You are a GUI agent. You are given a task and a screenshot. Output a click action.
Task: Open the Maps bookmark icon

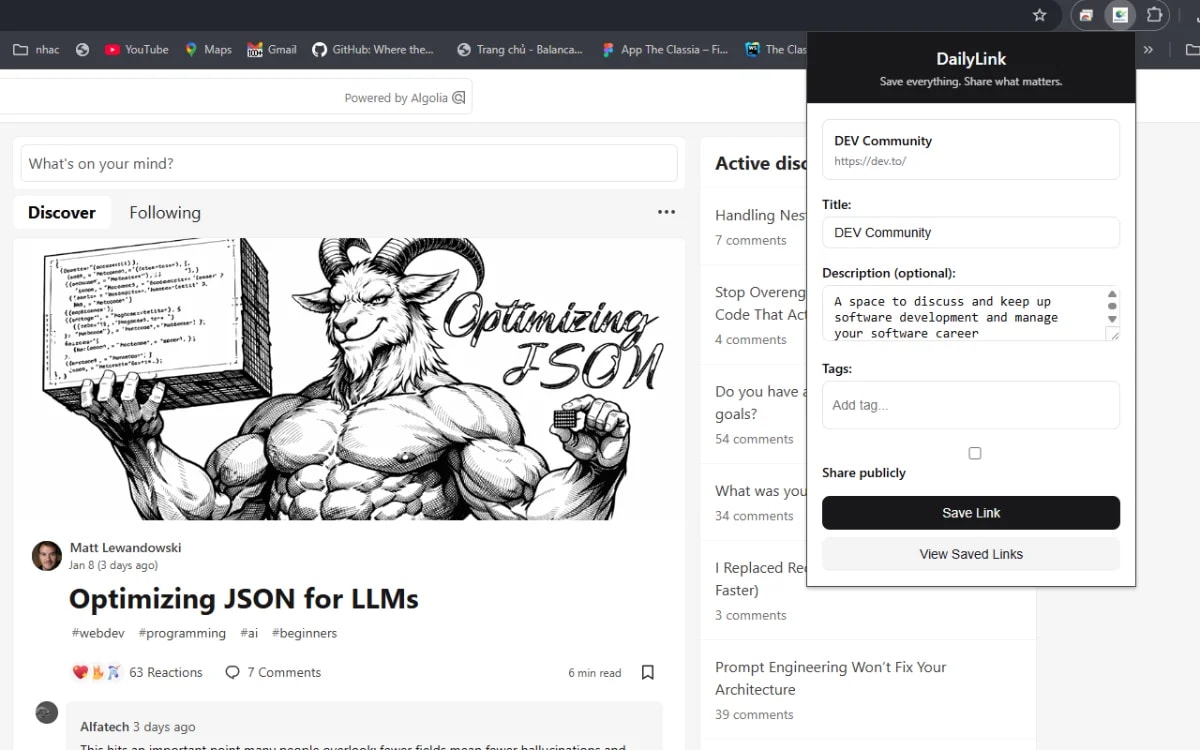(196, 49)
